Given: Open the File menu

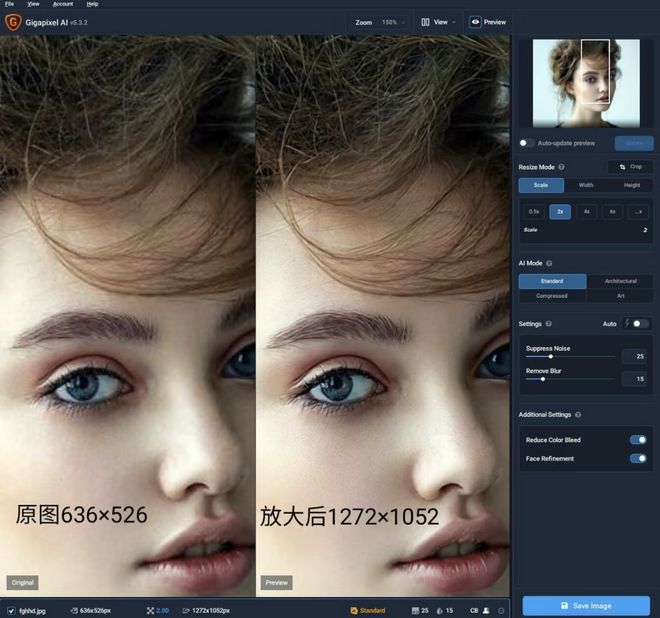Looking at the screenshot, I should 9,4.
